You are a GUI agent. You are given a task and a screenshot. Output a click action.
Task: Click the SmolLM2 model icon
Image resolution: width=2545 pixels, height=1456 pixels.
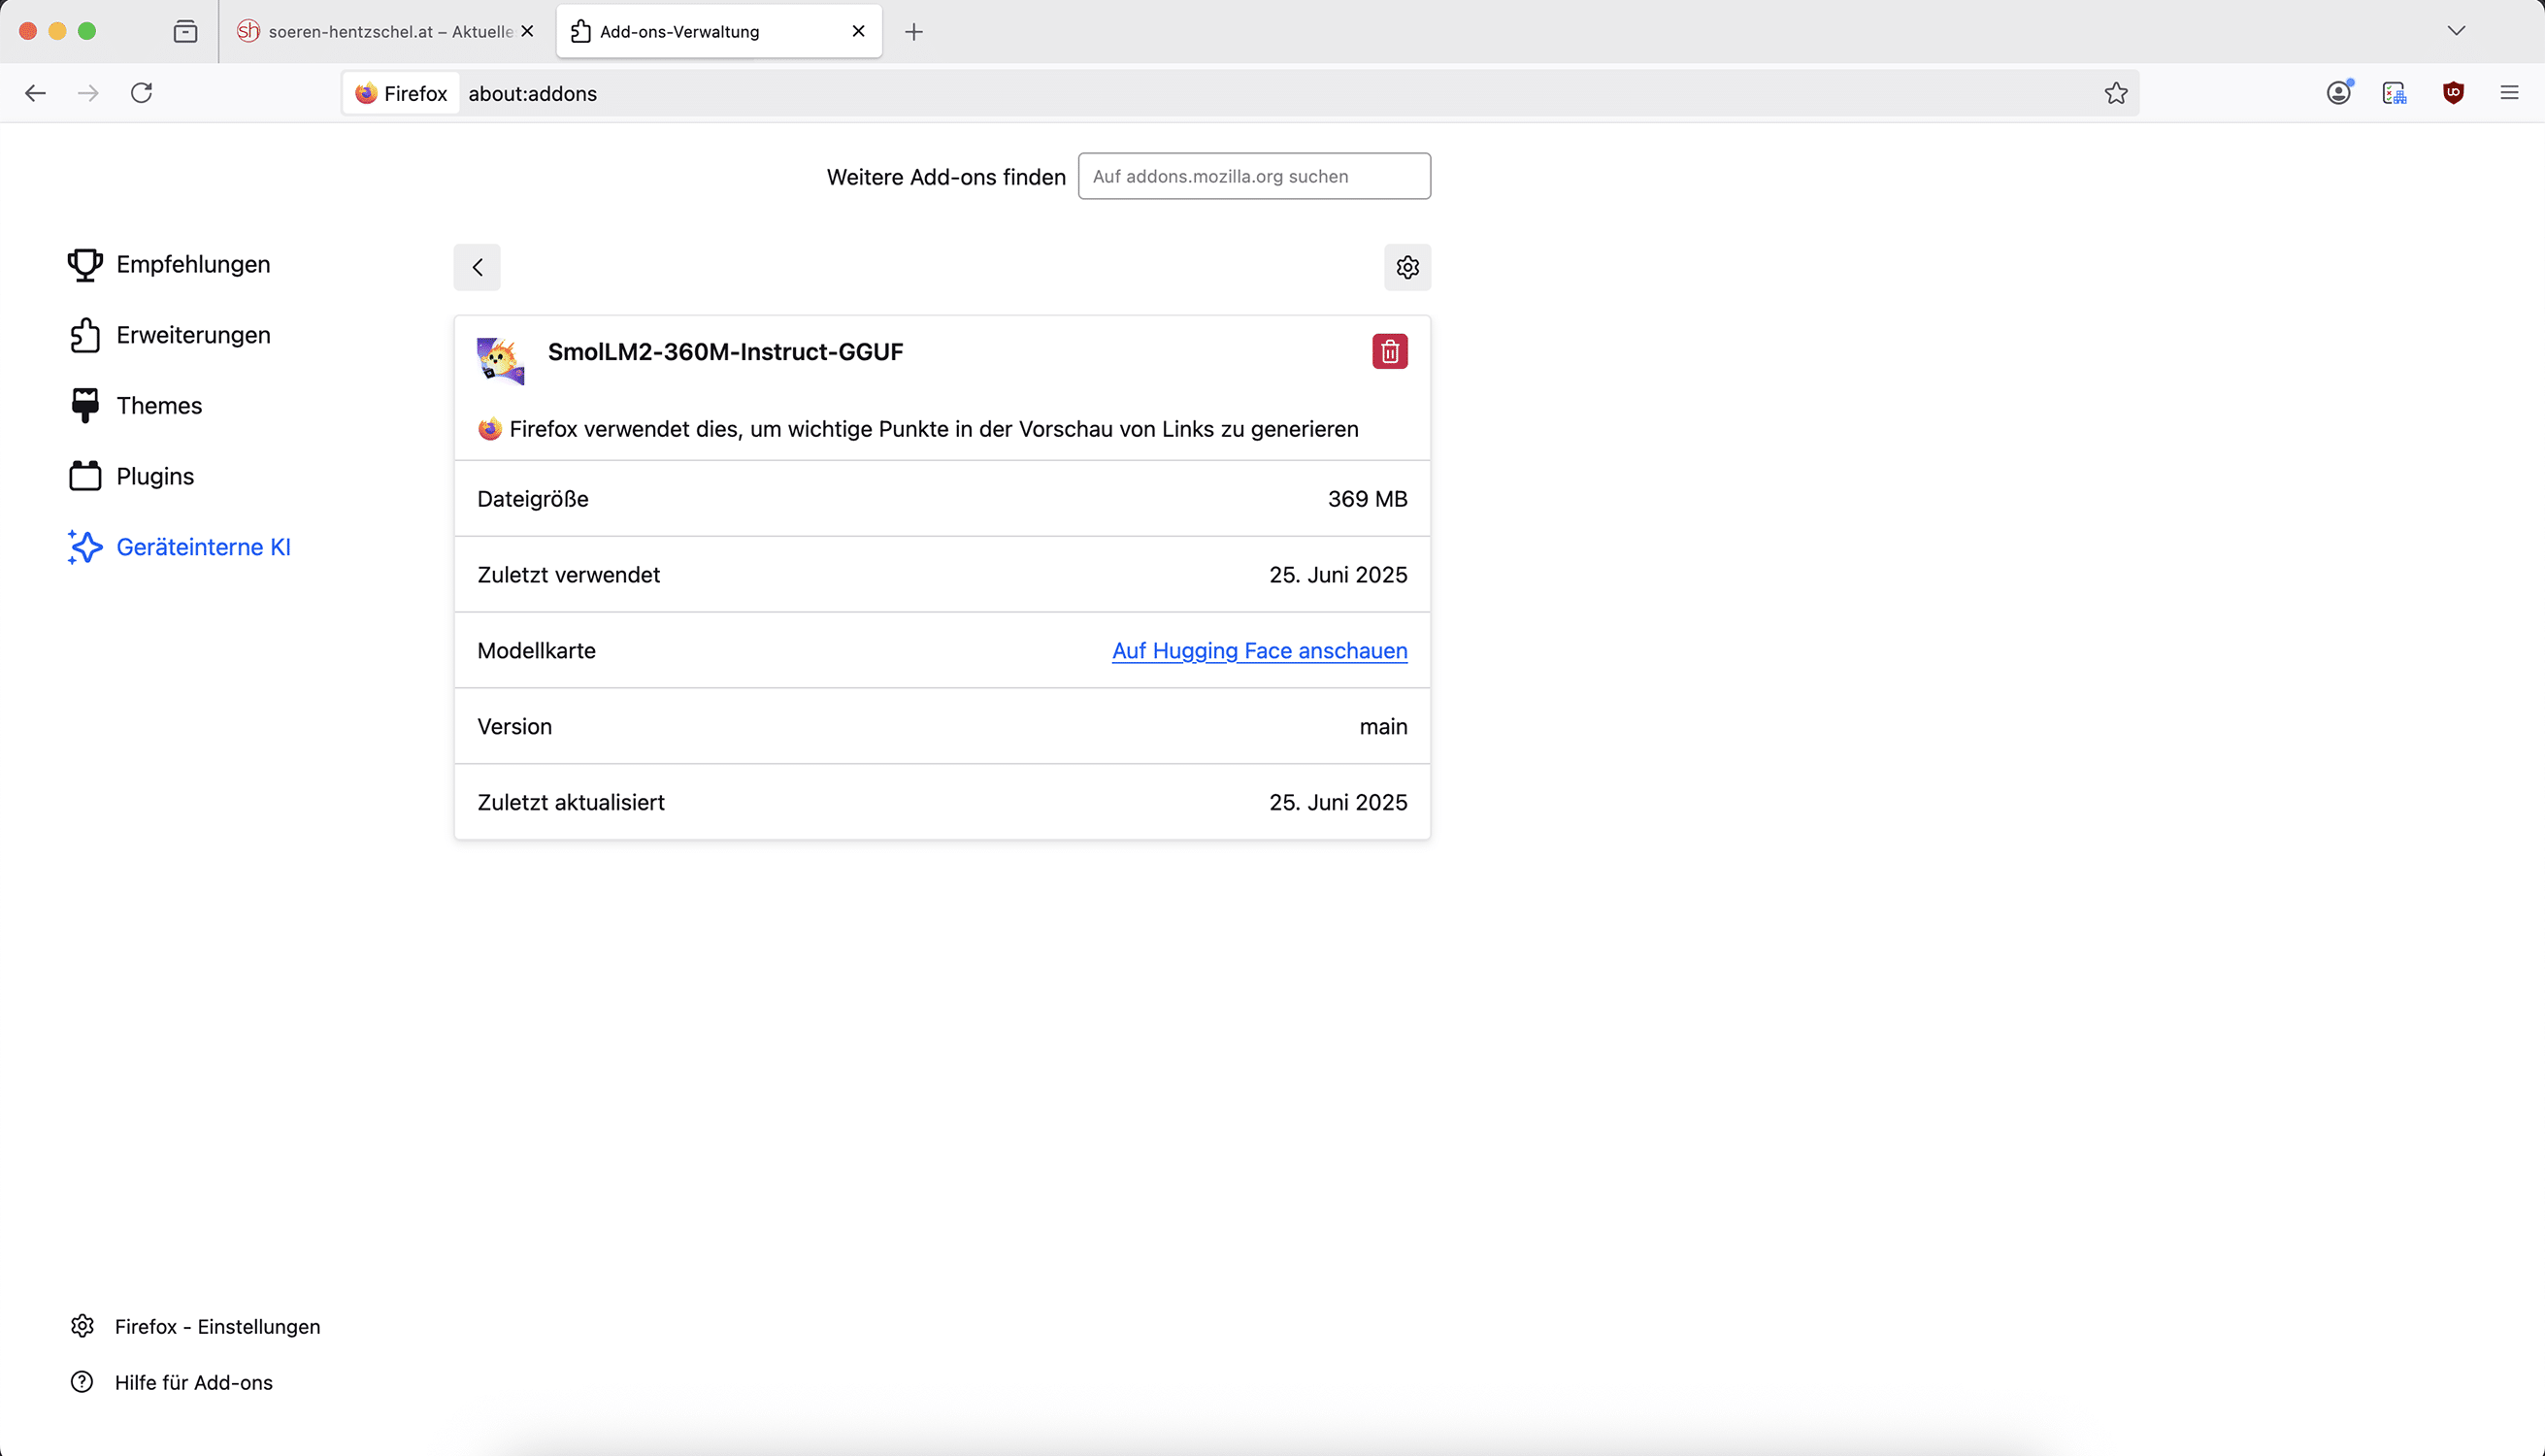(x=500, y=360)
